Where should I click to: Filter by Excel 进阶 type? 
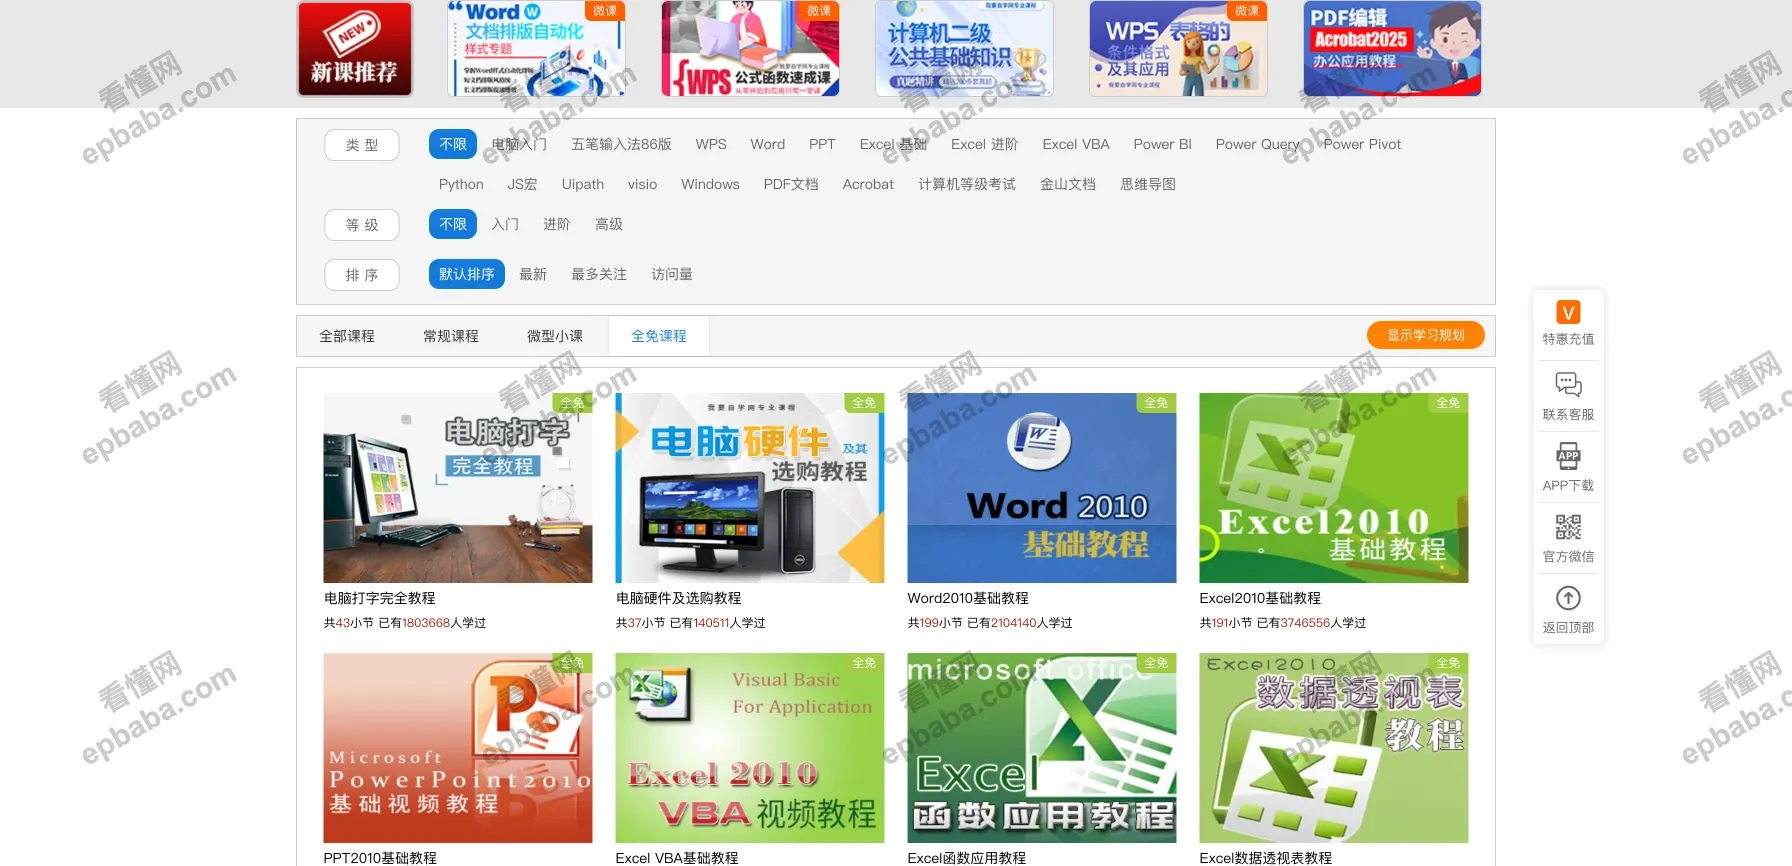[x=984, y=144]
